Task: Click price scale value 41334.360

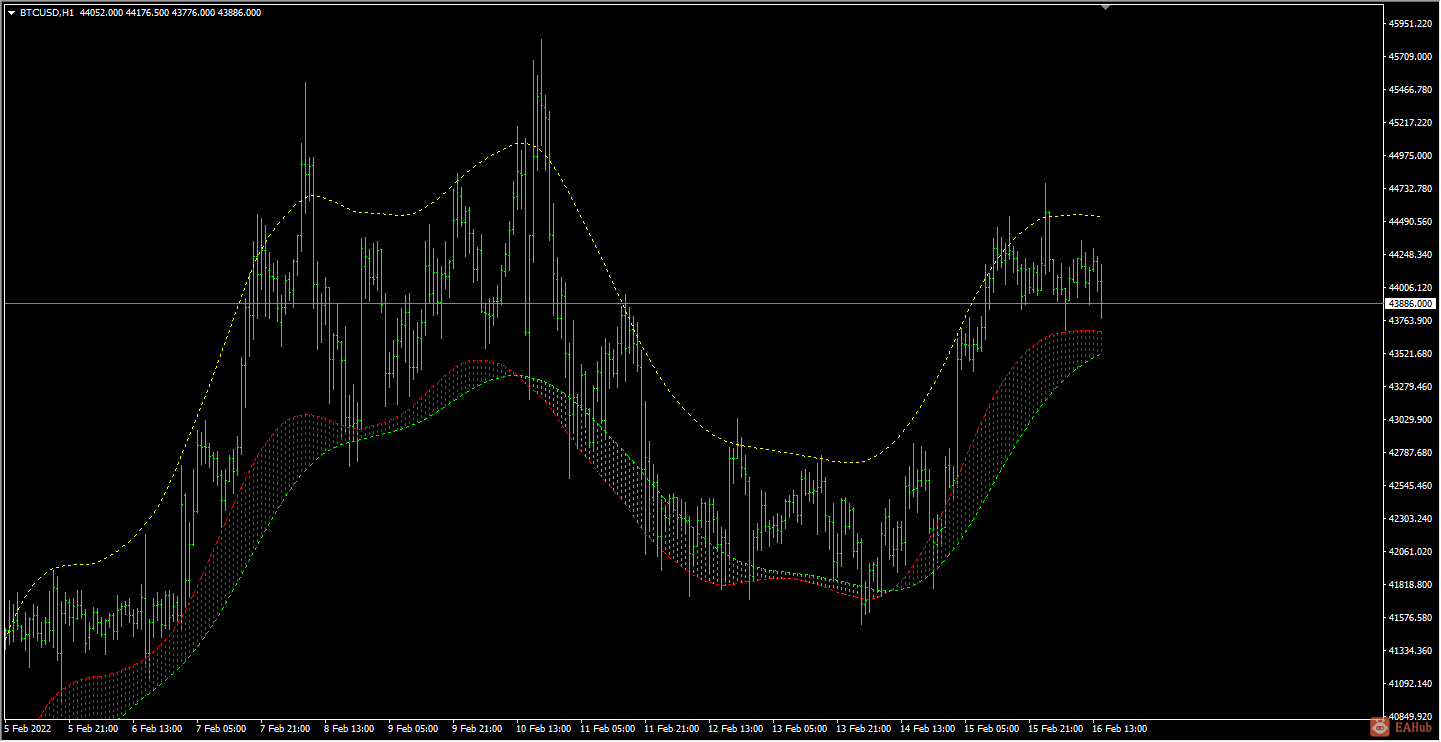Action: point(1410,651)
